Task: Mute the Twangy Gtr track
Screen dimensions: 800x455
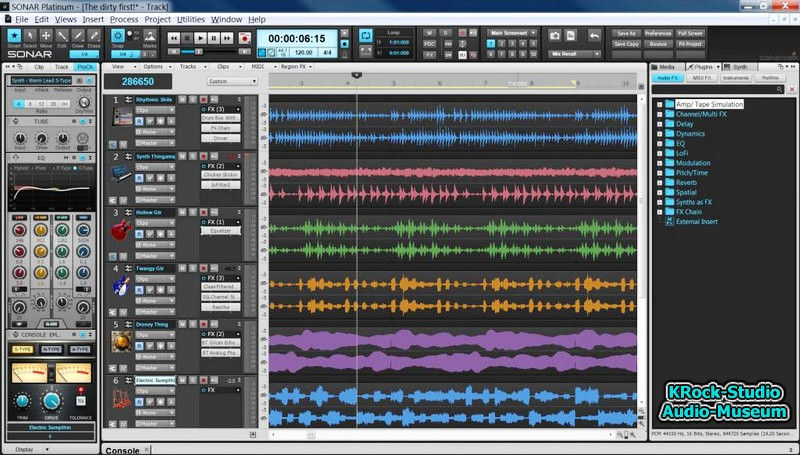Action: tap(182, 268)
